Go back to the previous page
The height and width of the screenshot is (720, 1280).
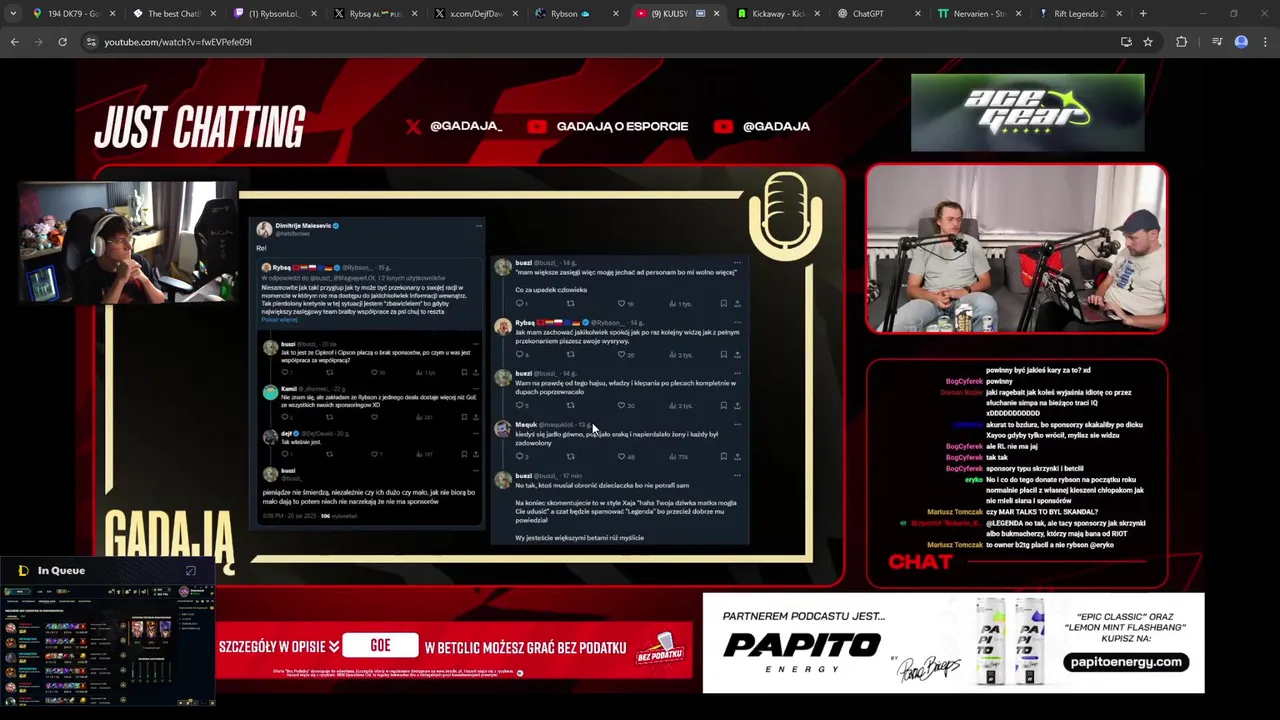point(14,42)
